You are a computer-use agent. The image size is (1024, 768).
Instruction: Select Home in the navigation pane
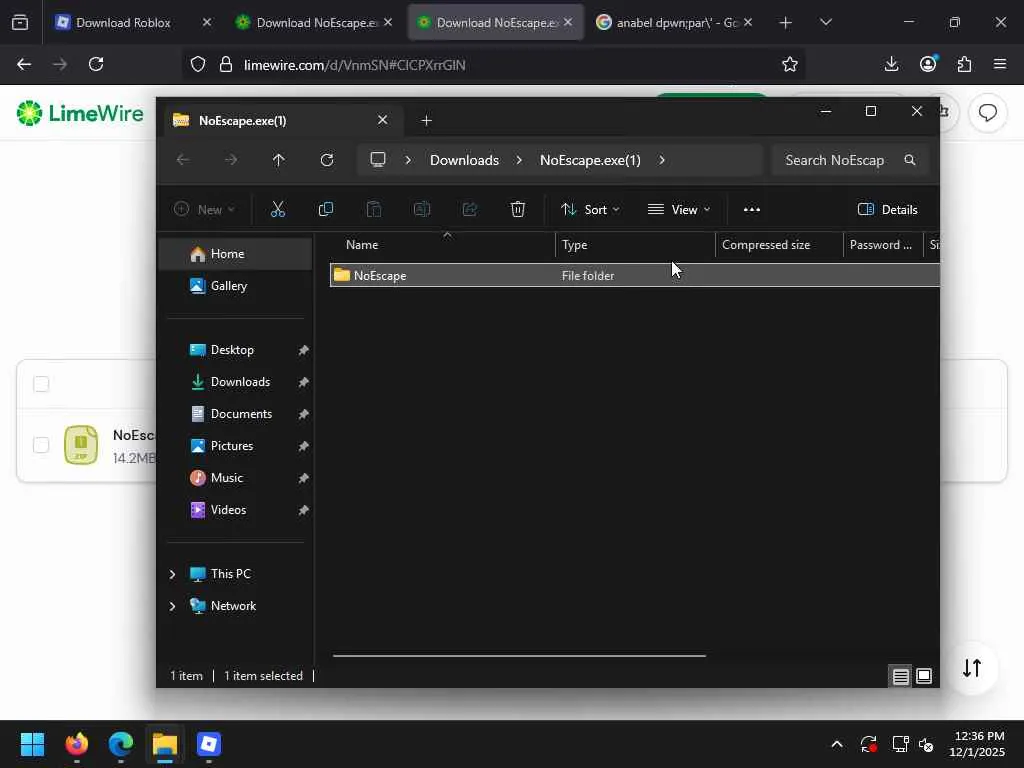coord(235,254)
